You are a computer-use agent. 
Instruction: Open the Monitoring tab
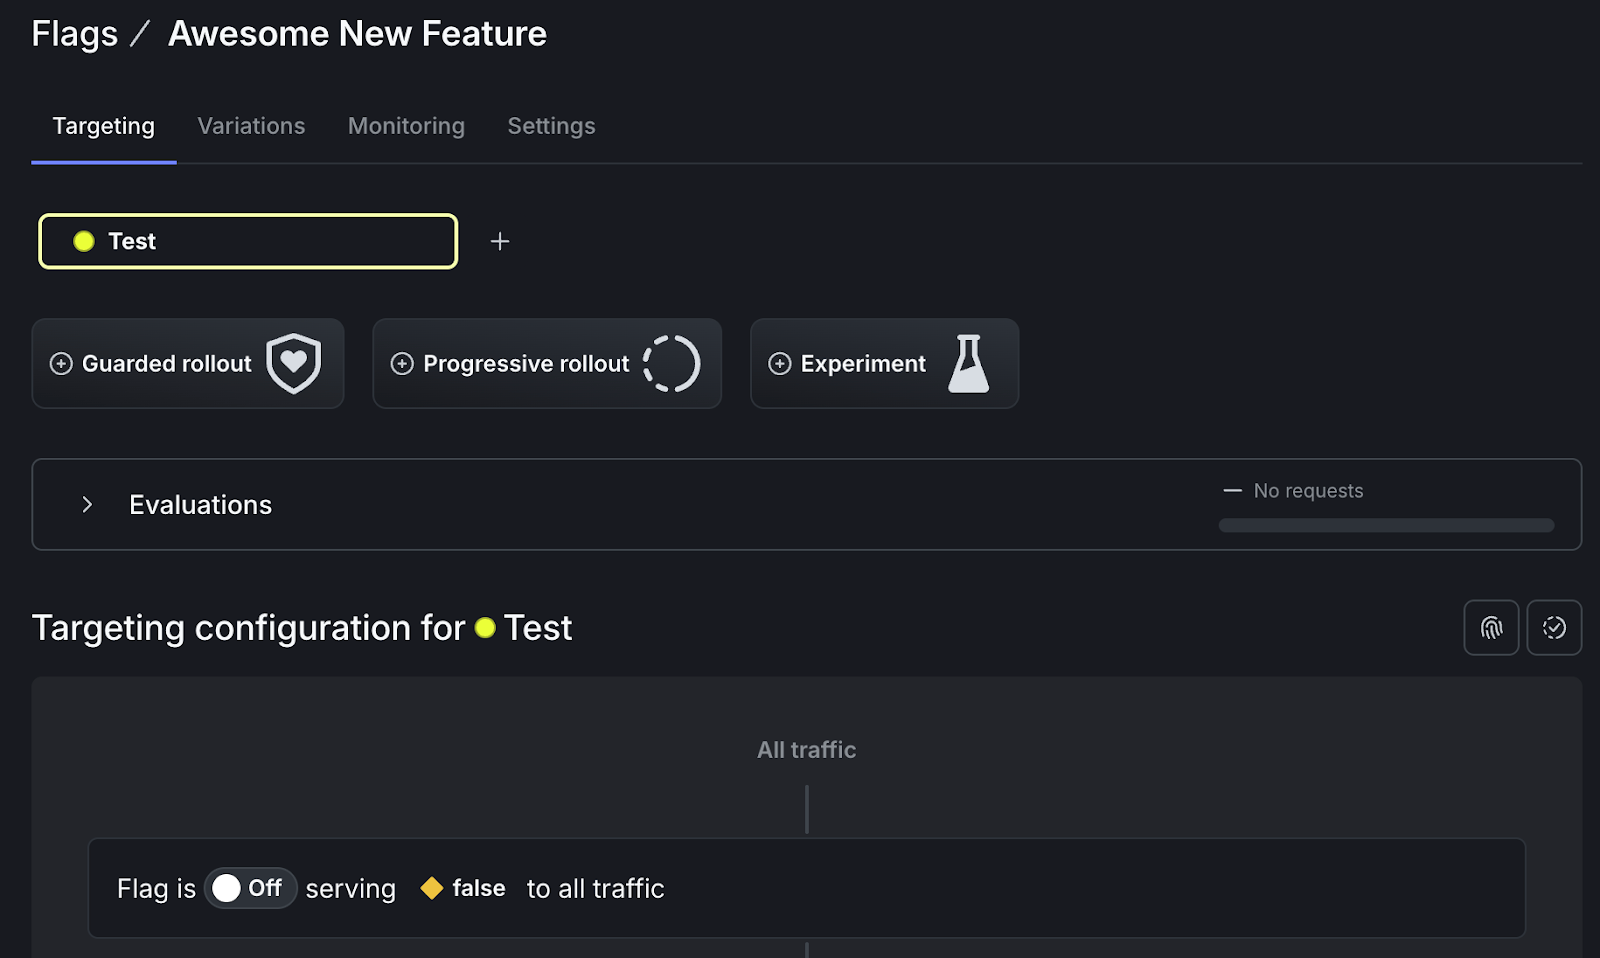tap(406, 126)
